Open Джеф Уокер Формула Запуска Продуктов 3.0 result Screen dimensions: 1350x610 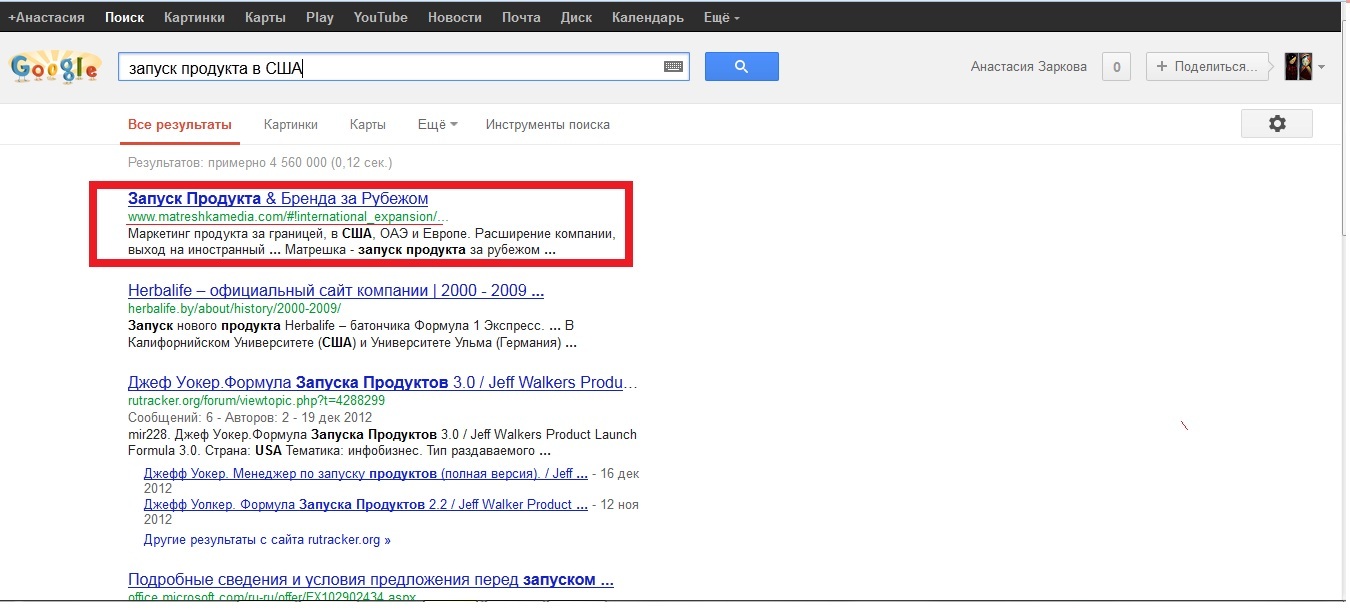click(383, 383)
